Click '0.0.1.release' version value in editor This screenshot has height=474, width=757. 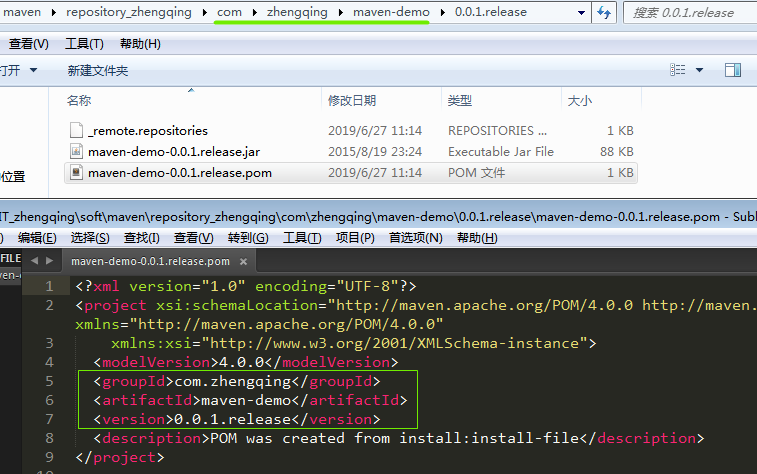233,419
